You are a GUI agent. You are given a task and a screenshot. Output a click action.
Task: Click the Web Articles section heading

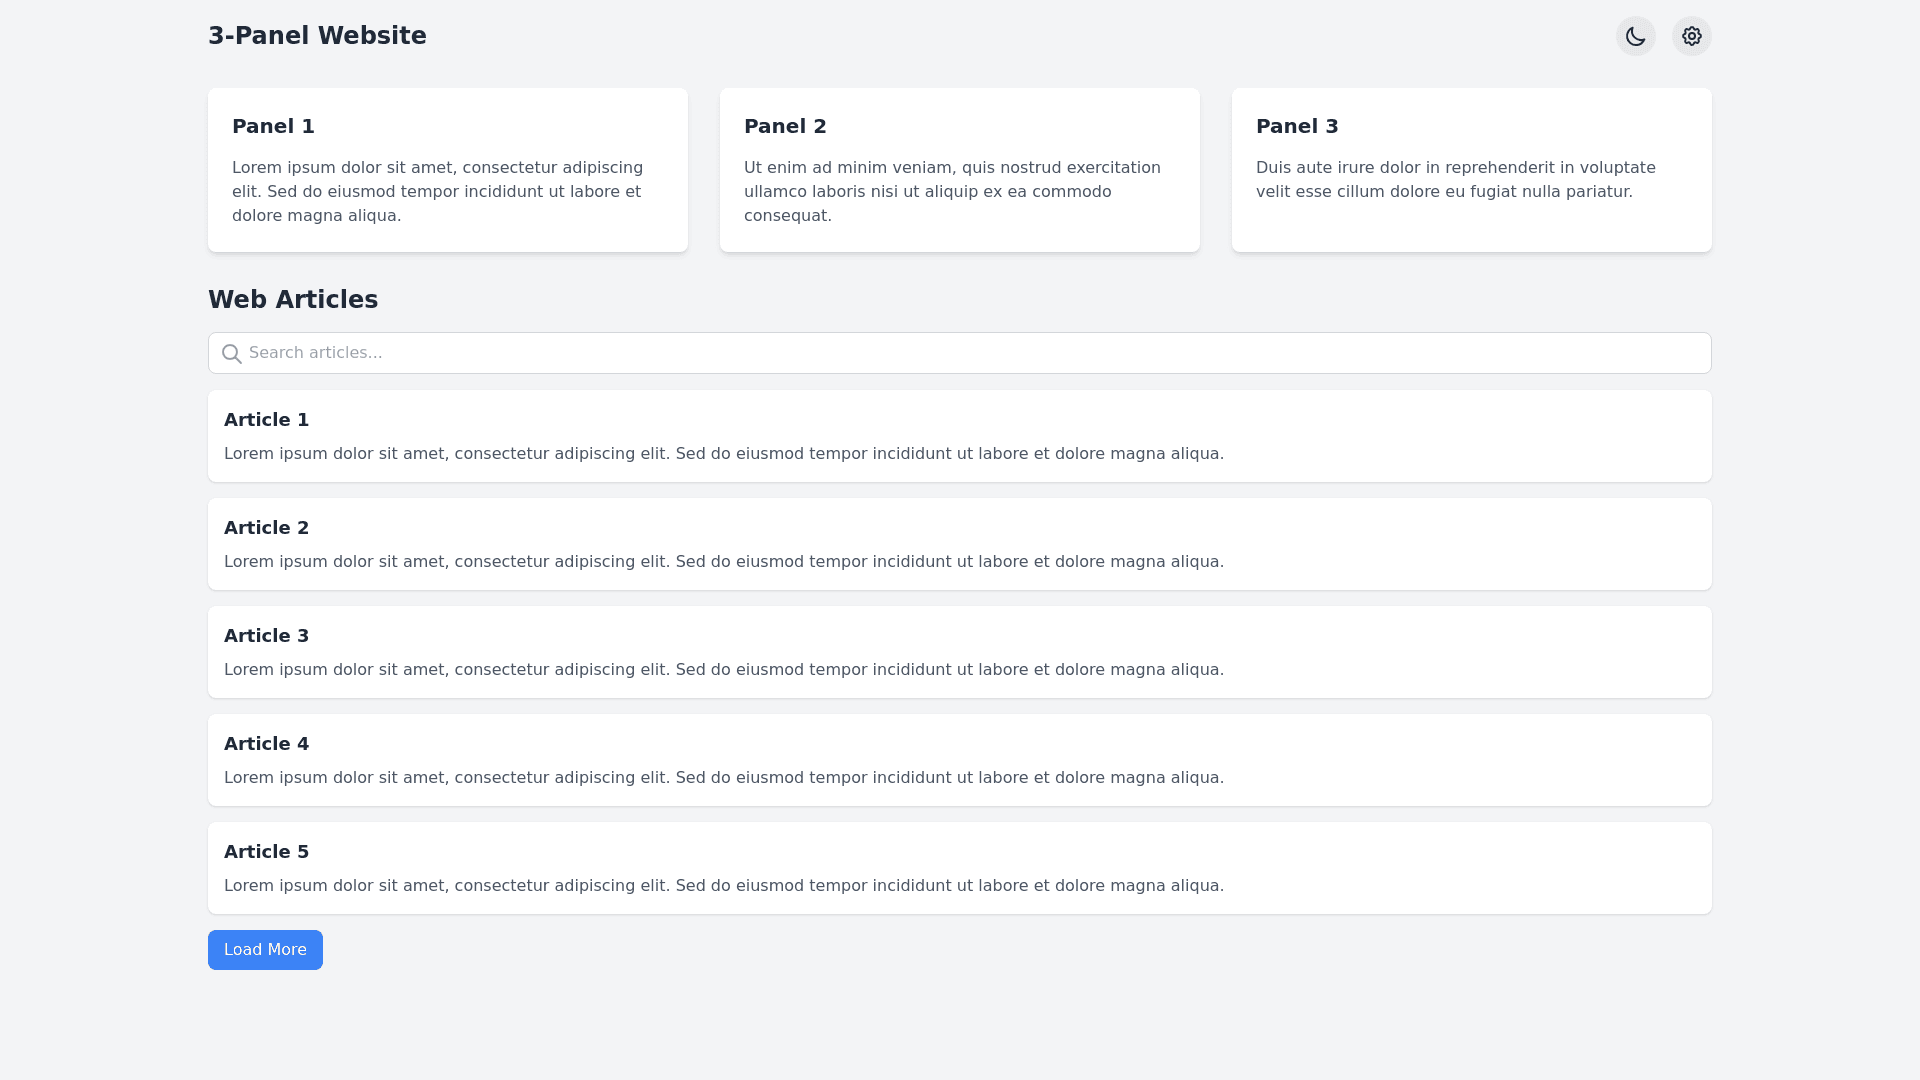pyautogui.click(x=293, y=300)
